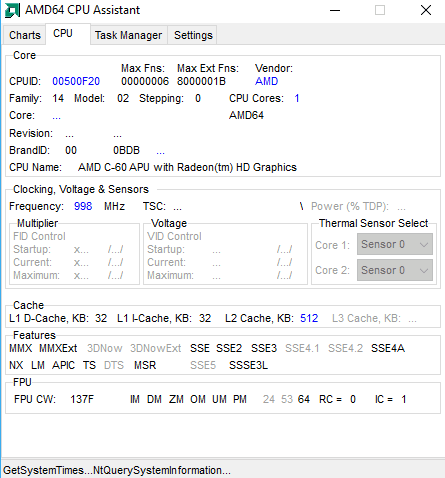Click the frequency value 998
445x478 pixels.
point(83,206)
